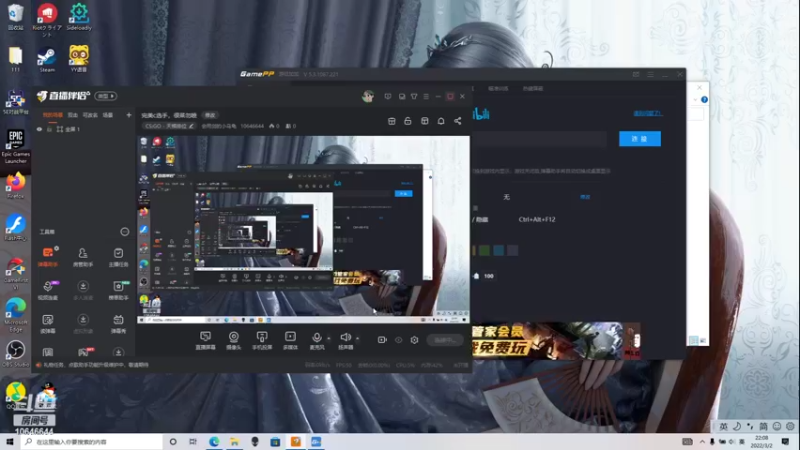Image resolution: width=800 pixels, height=450 pixels.
Task: Select the third scene tab
Action: coord(90,115)
